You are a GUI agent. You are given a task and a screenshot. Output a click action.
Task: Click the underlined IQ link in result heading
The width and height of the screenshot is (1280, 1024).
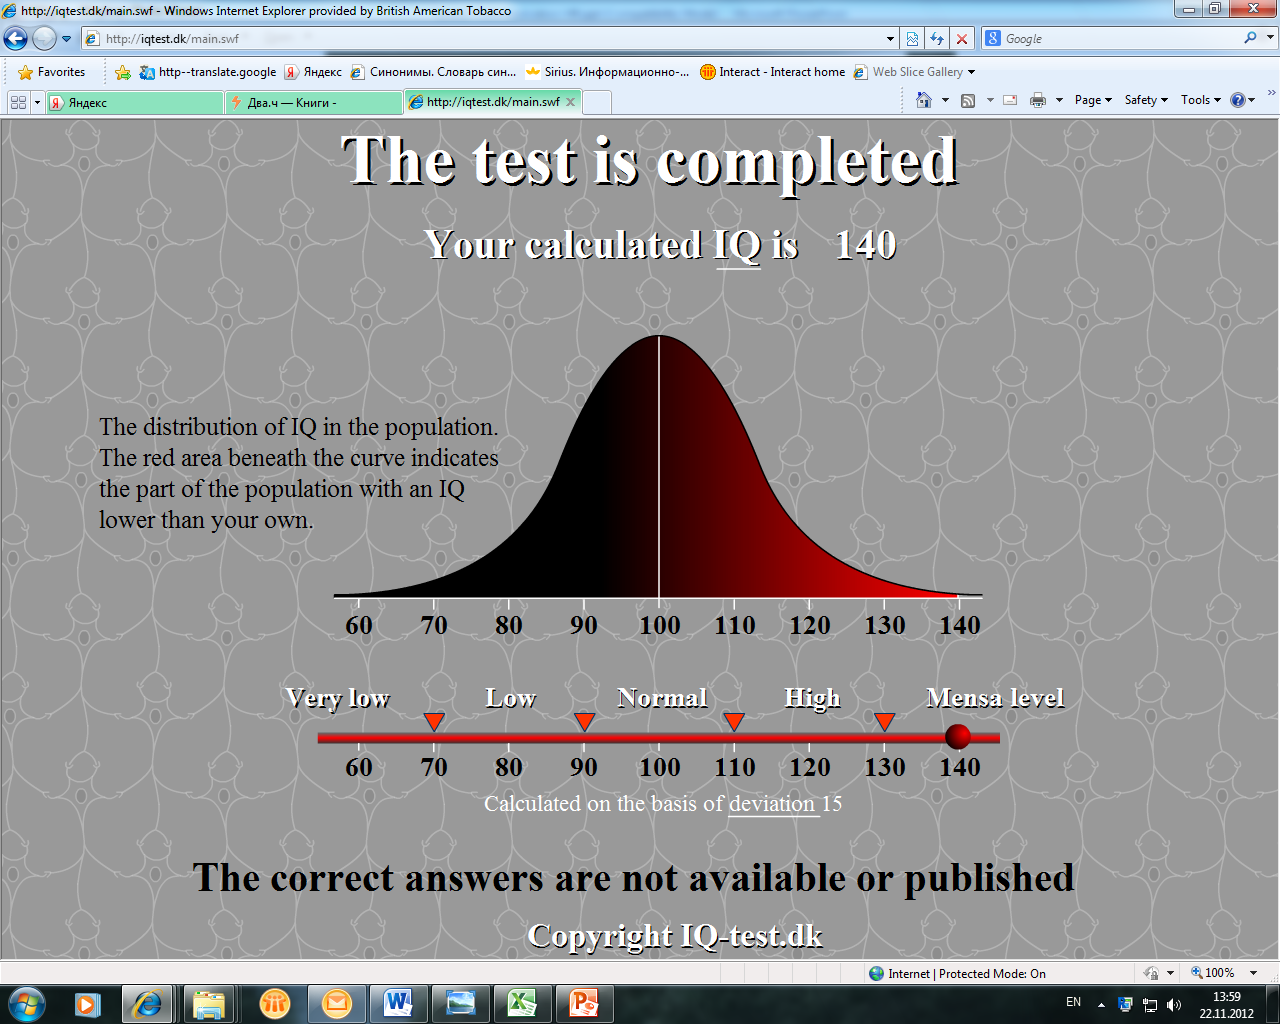coord(737,246)
